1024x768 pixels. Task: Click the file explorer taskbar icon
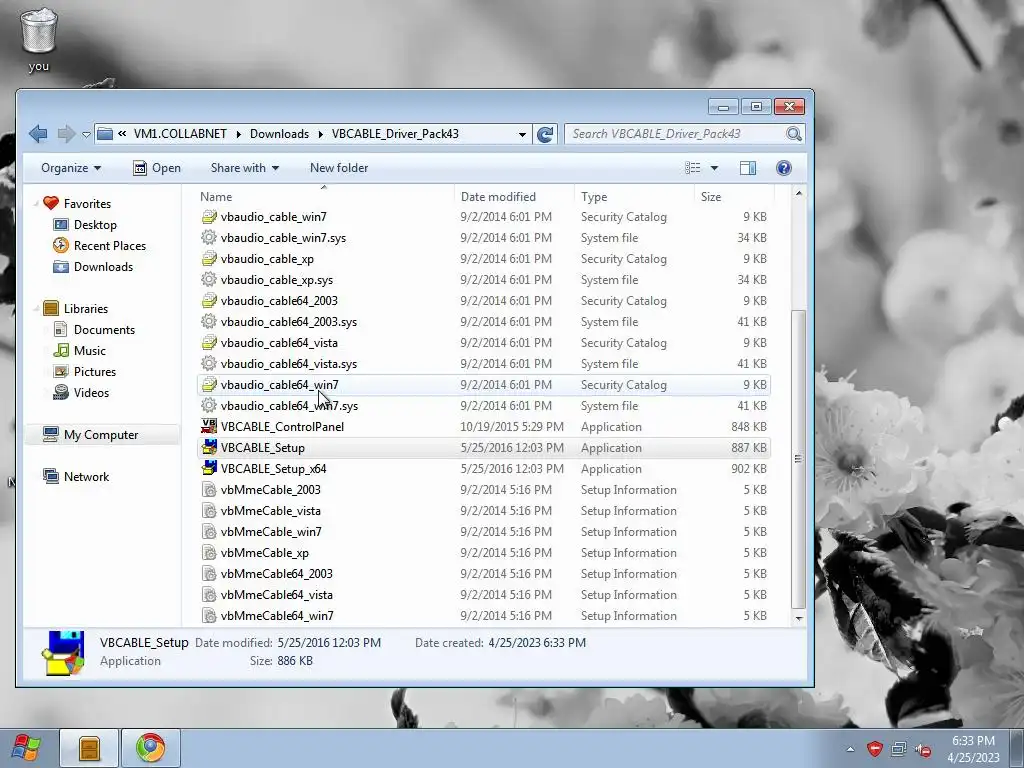click(89, 748)
